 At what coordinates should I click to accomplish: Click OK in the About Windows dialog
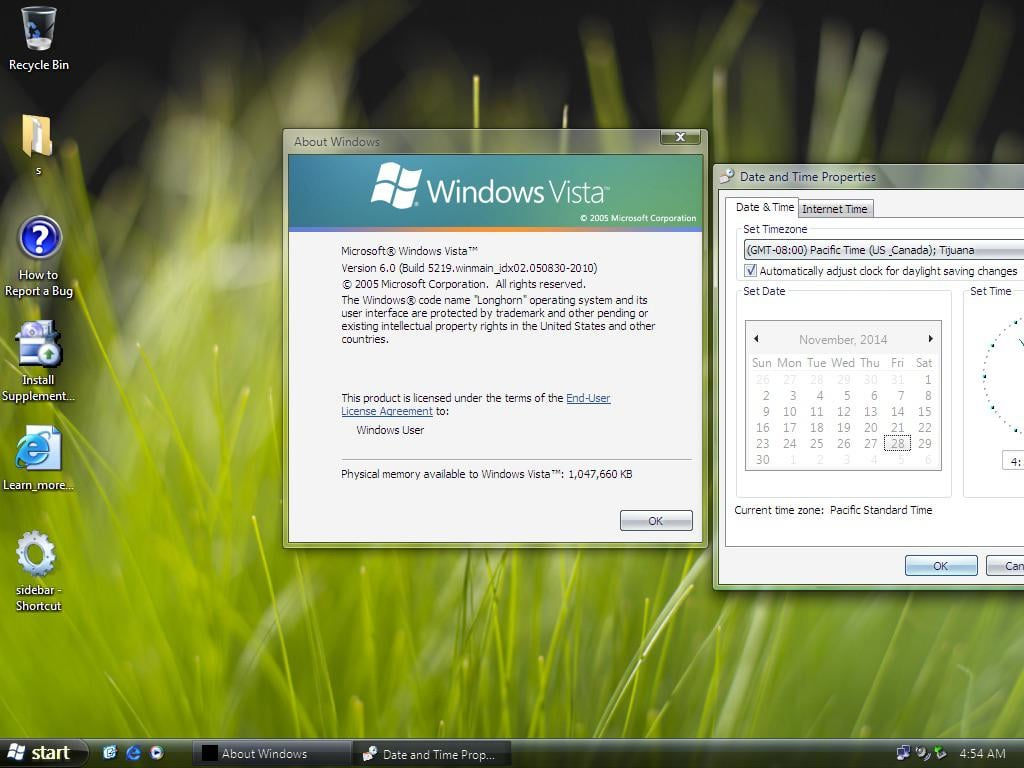coord(656,520)
